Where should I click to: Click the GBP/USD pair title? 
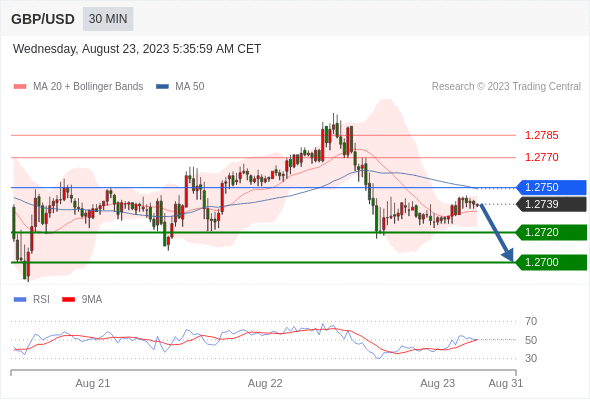pyautogui.click(x=43, y=19)
